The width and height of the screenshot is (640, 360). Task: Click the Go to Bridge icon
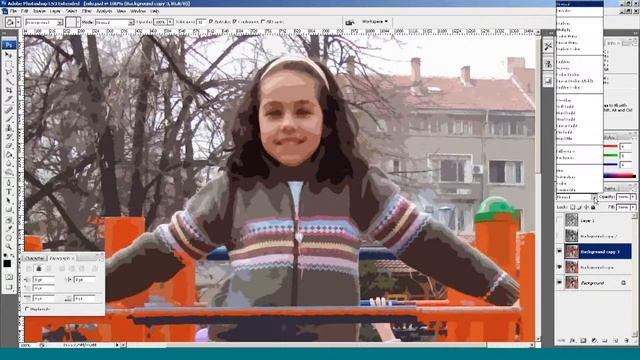[349, 22]
